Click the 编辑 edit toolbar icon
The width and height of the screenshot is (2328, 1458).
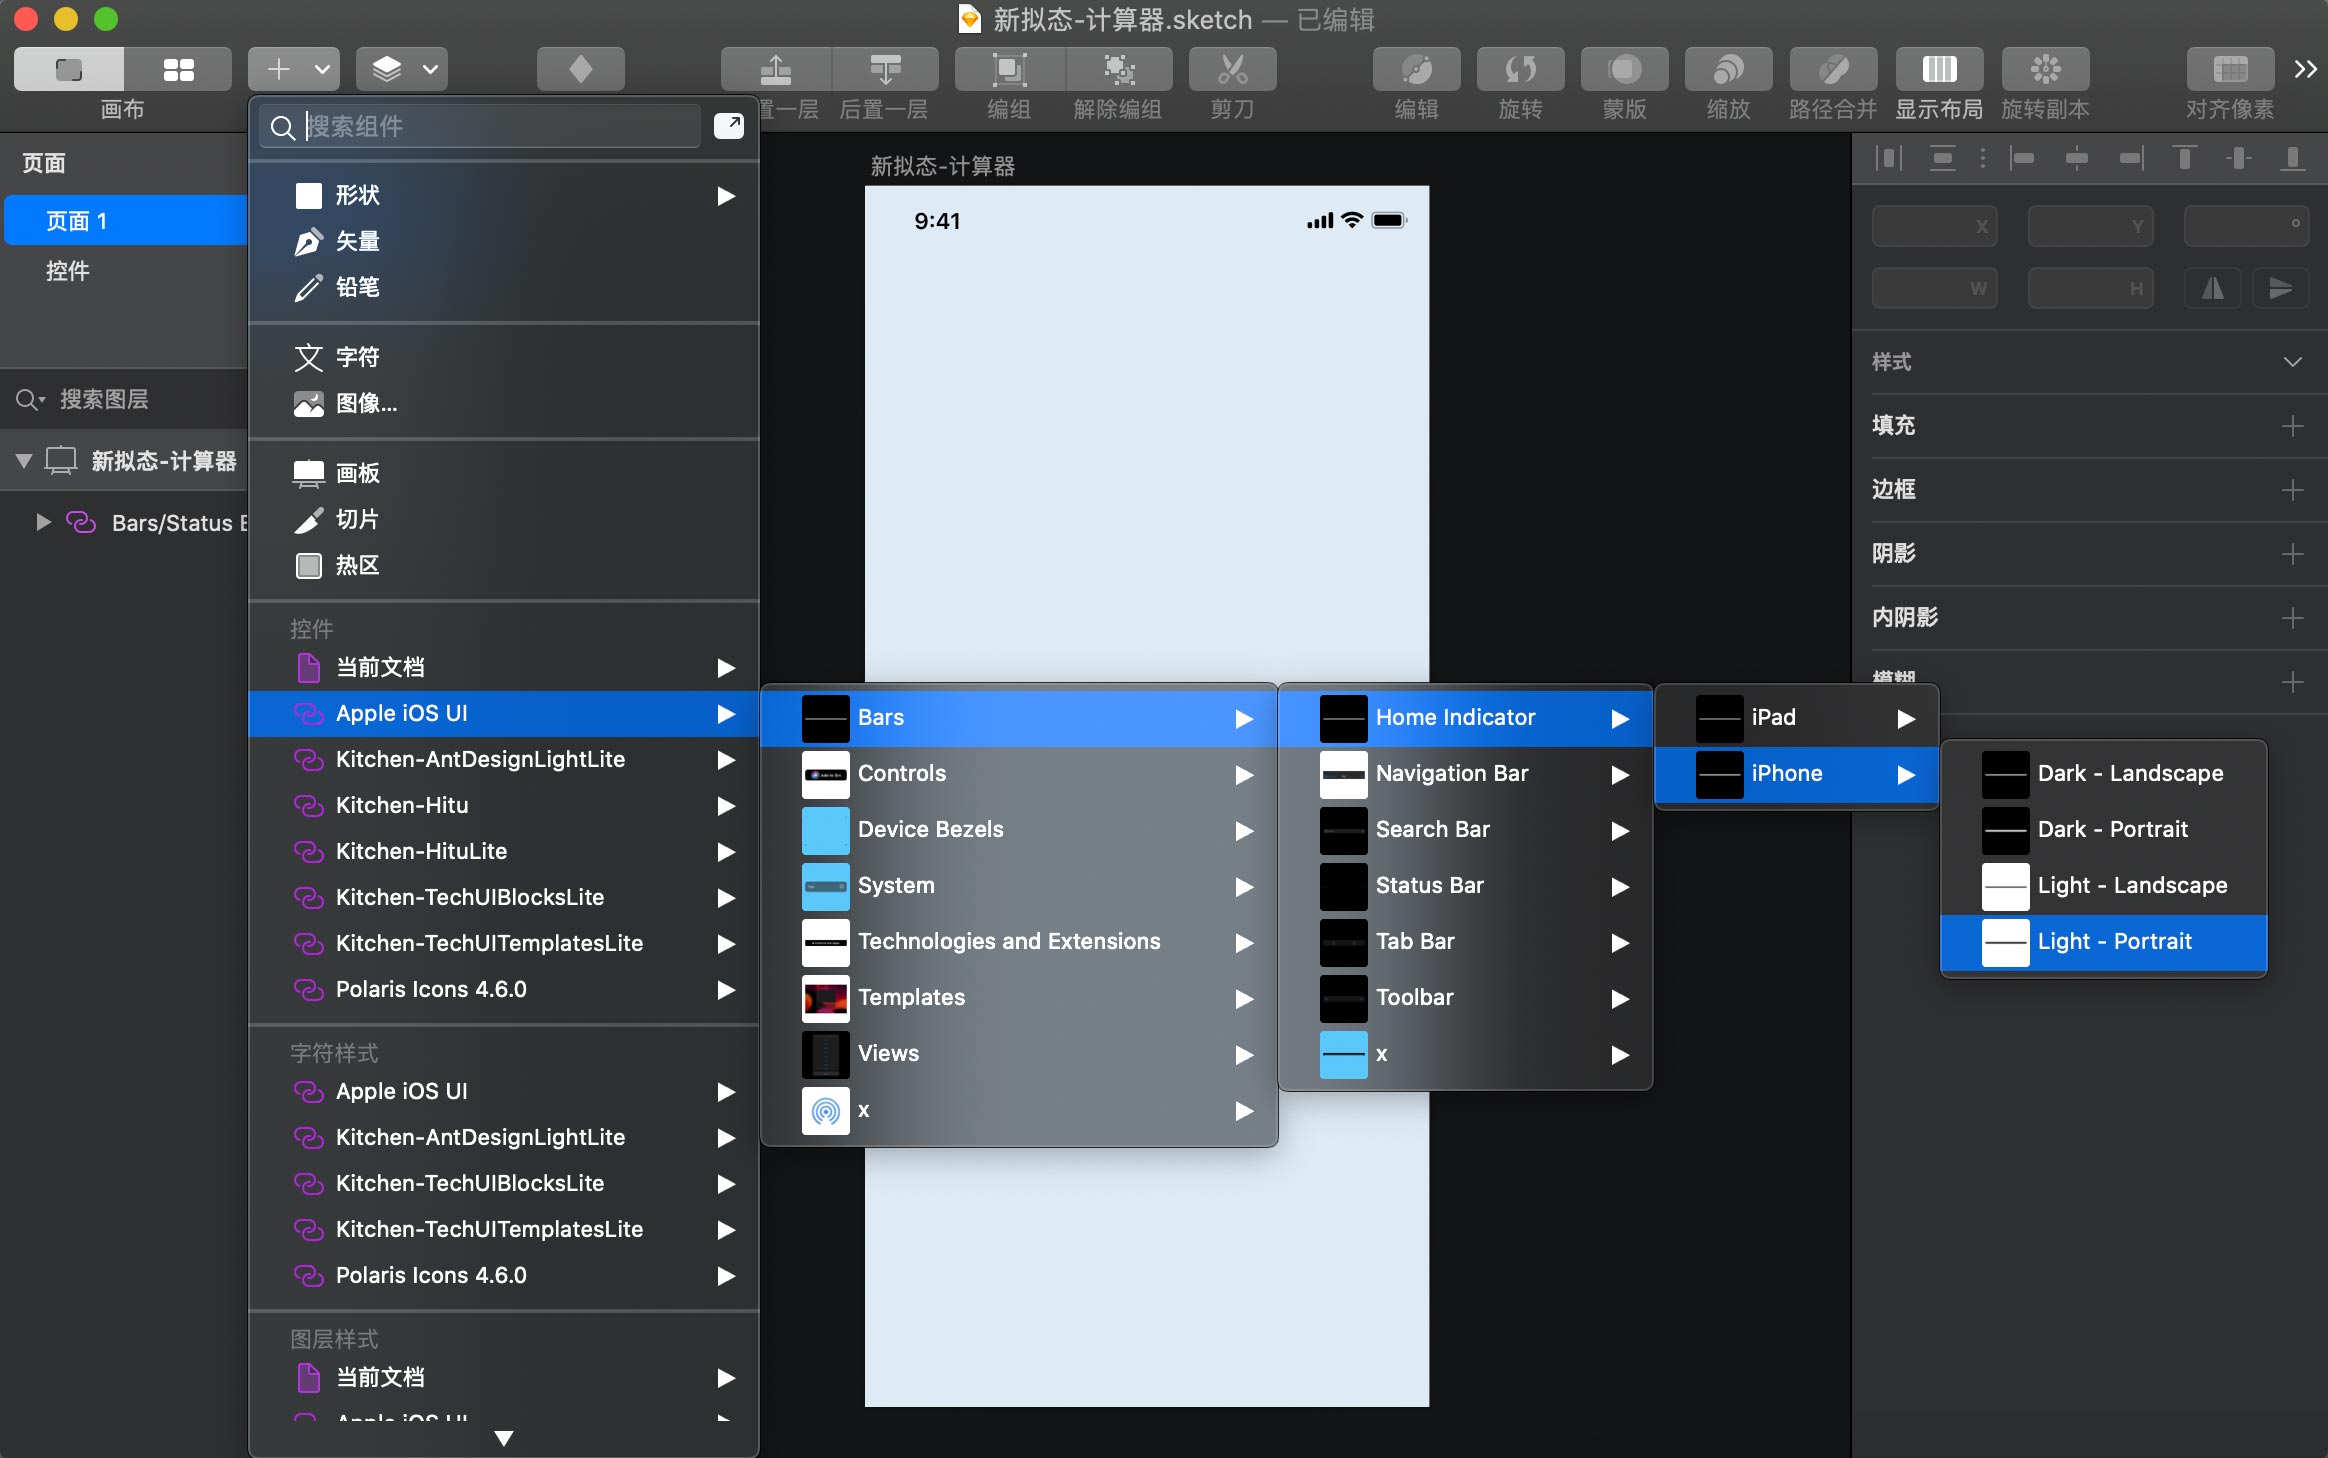click(x=1417, y=69)
